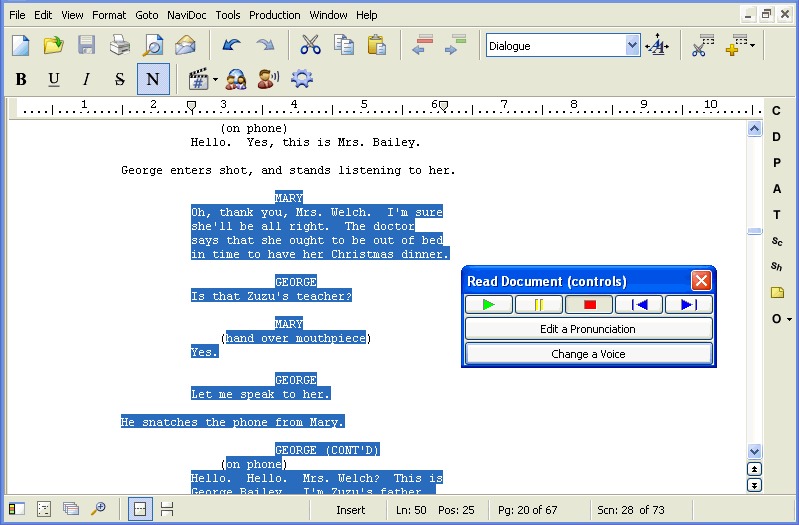Open the Goto menu
This screenshot has height=525, width=799.
click(x=147, y=15)
